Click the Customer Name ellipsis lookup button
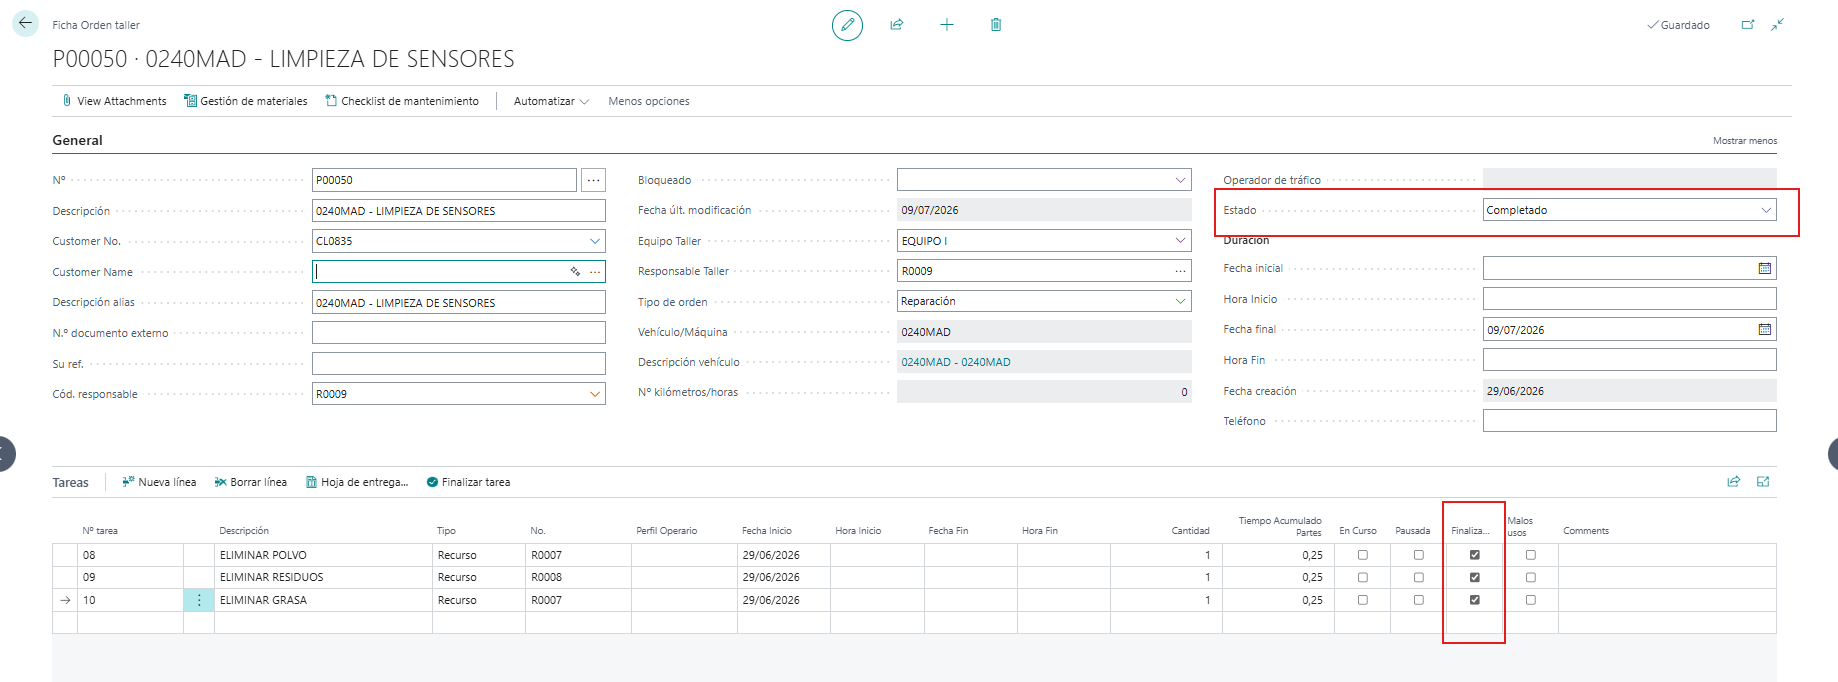This screenshot has width=1838, height=682. pos(596,272)
